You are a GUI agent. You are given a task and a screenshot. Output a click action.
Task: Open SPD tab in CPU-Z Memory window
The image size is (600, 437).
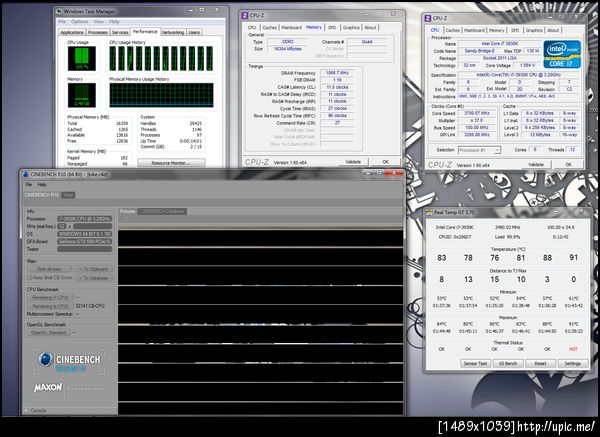click(332, 28)
